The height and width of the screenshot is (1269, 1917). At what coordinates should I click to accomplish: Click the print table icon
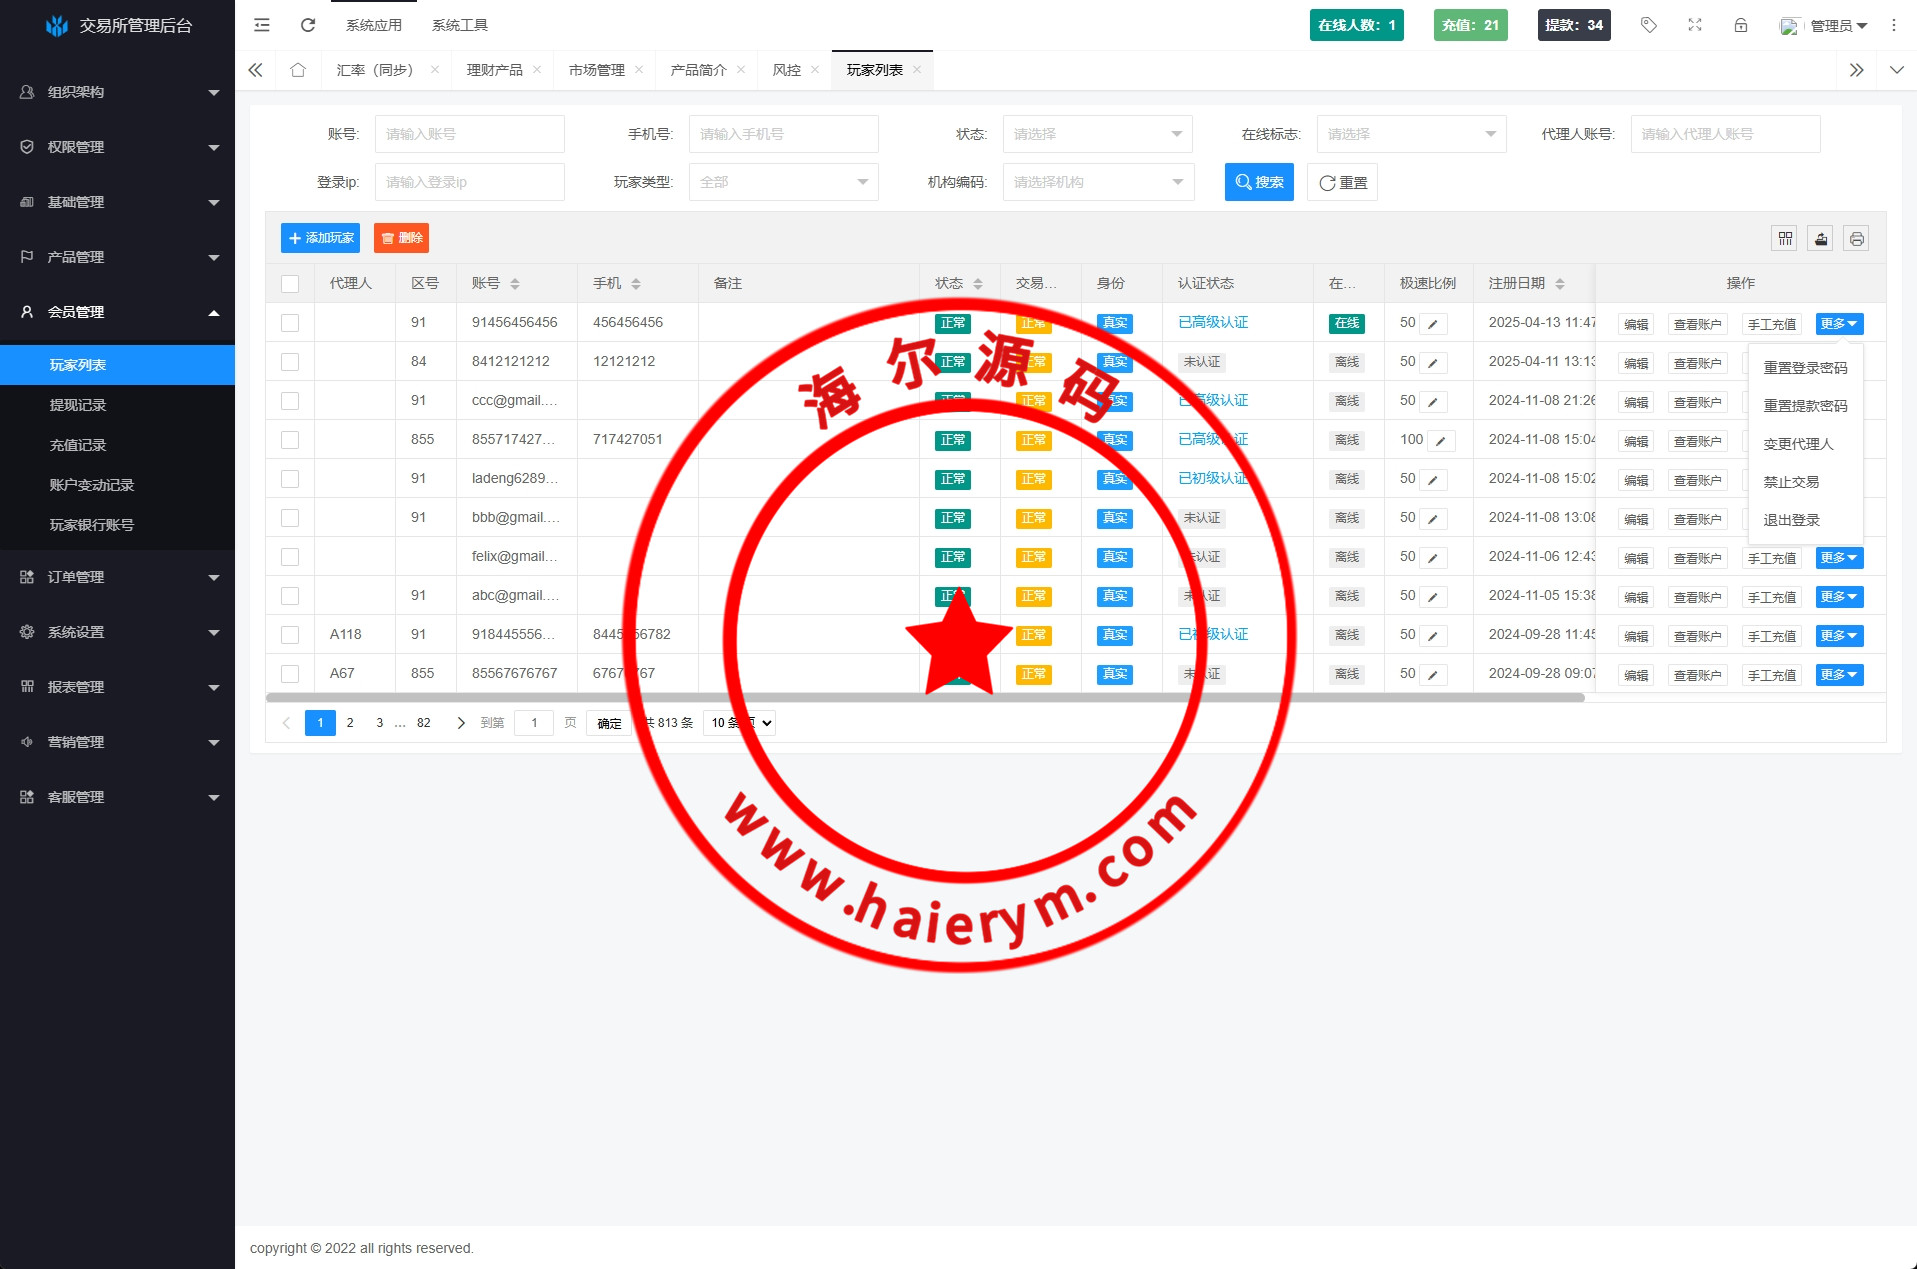point(1857,238)
